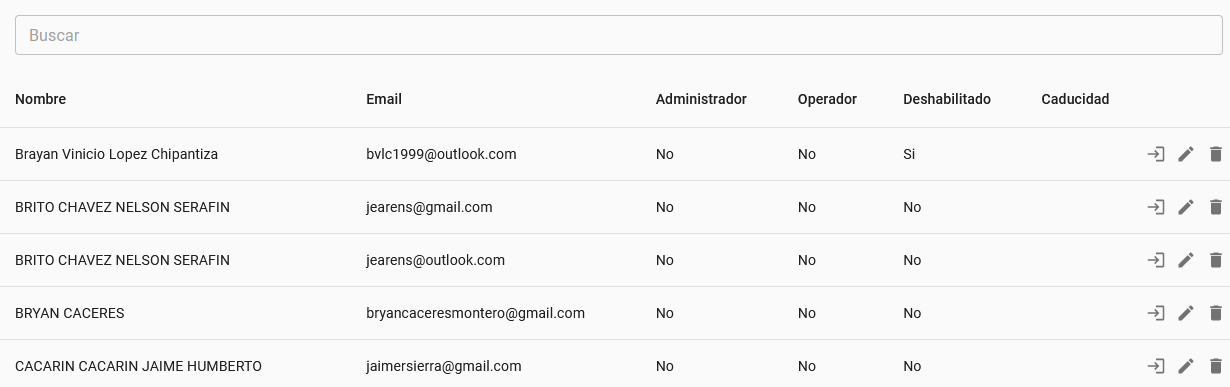1230x387 pixels.
Task: Click login icon for Brayan Vinicio Lopez Chipantiza
Action: 1156,154
